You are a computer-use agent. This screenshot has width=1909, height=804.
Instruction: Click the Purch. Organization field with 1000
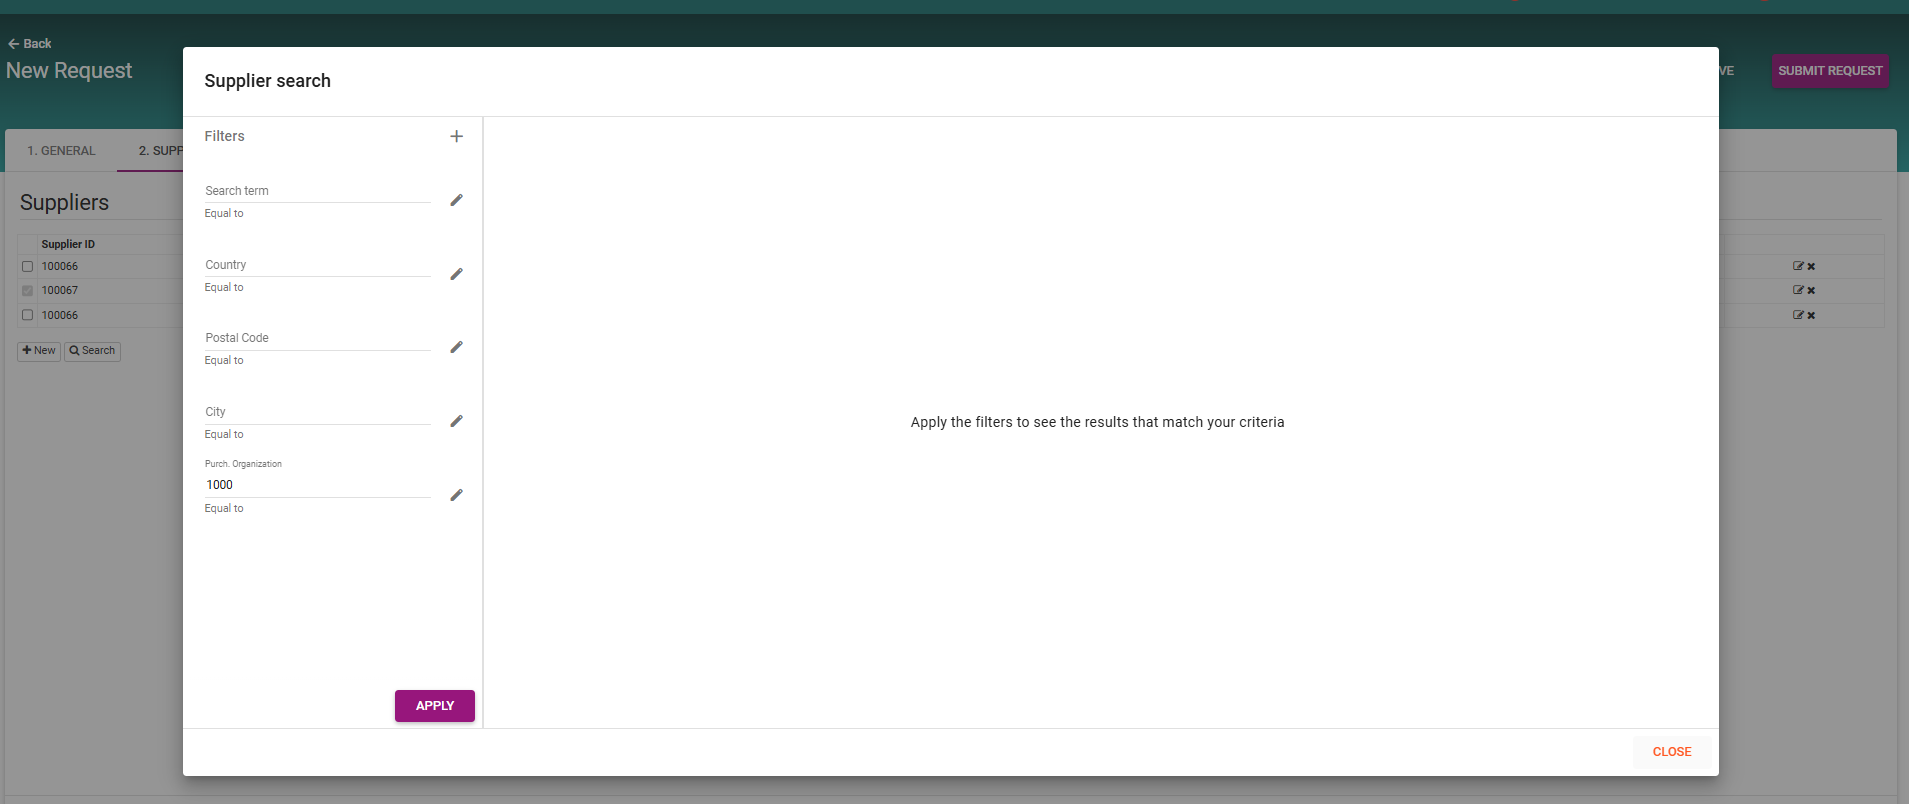[x=317, y=485]
